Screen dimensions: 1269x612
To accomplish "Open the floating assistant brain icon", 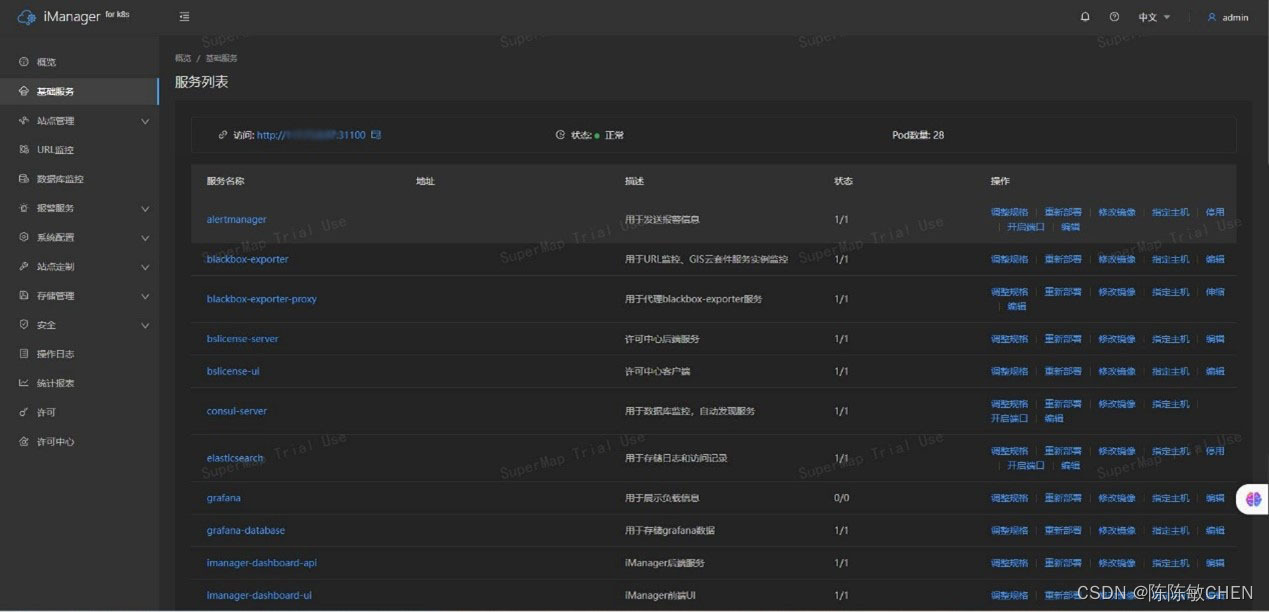I will [x=1253, y=498].
